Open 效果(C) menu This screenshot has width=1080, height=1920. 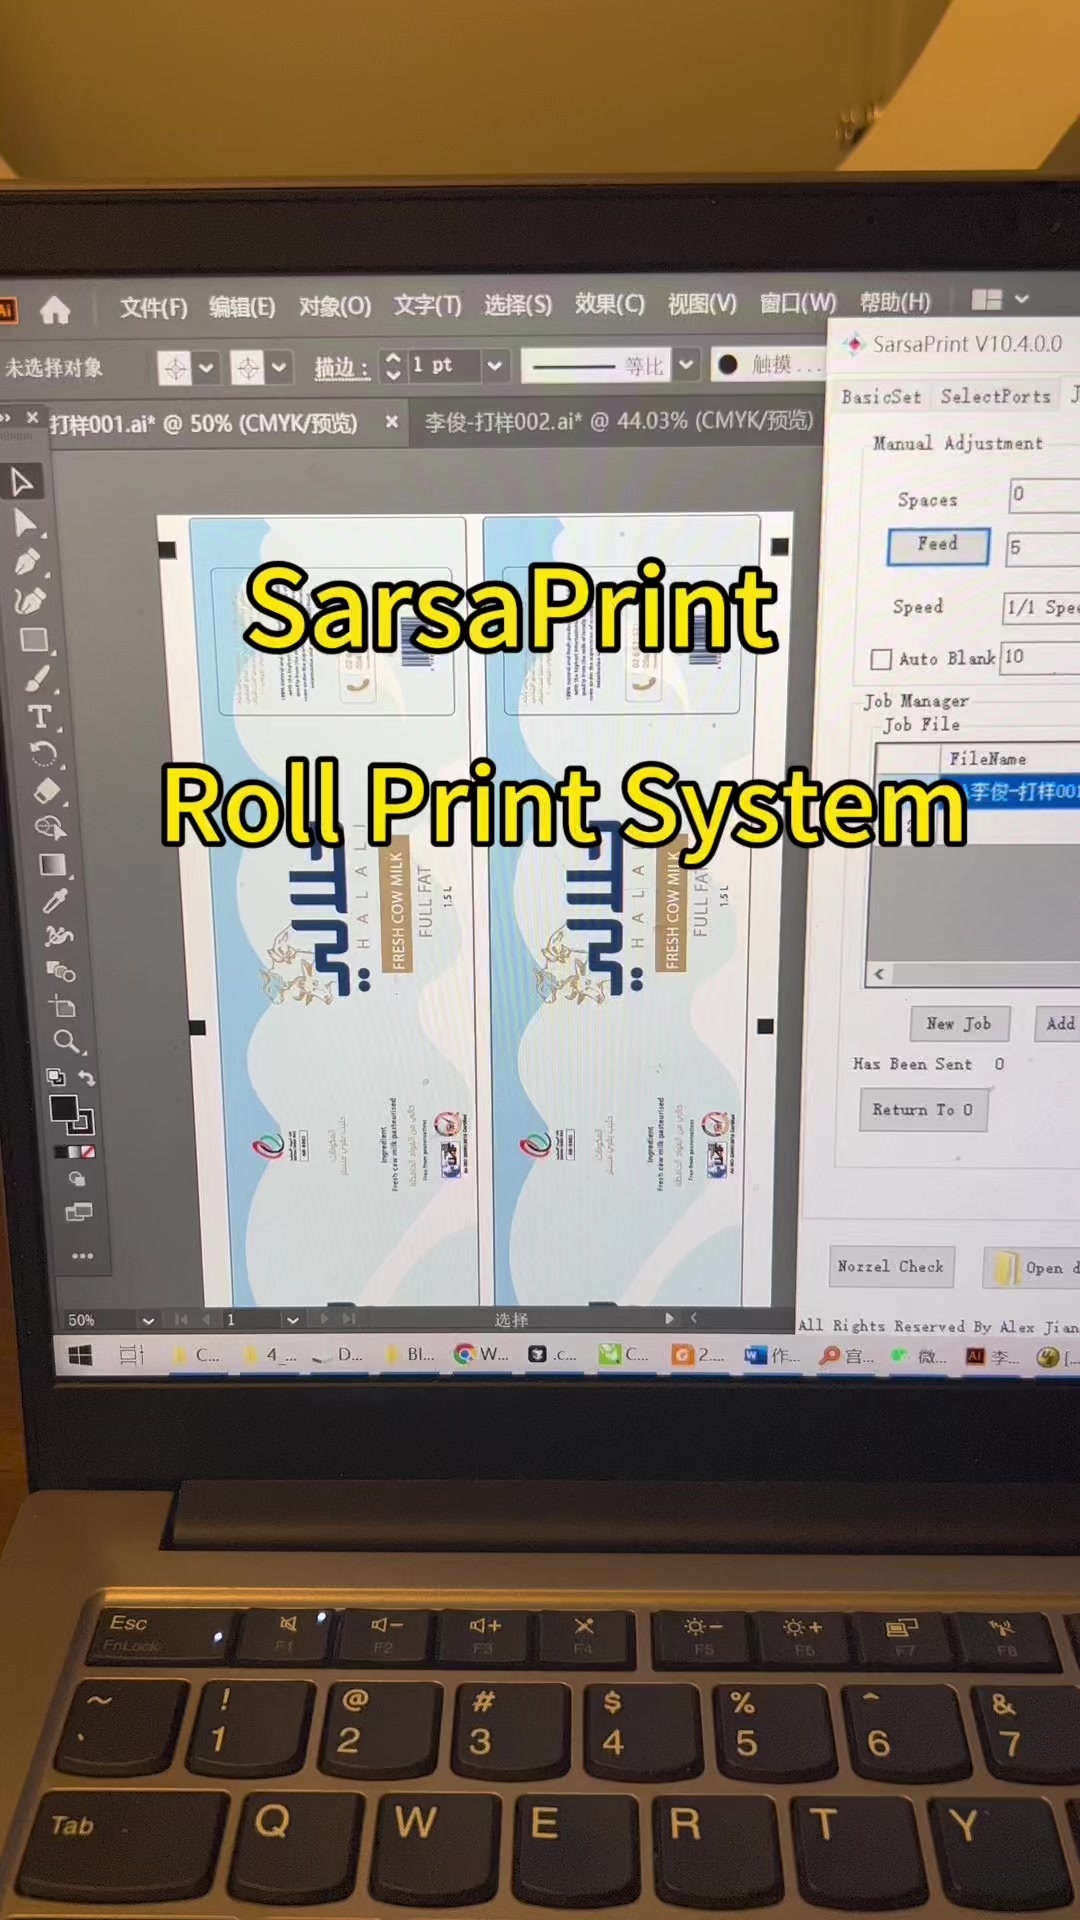(x=609, y=303)
